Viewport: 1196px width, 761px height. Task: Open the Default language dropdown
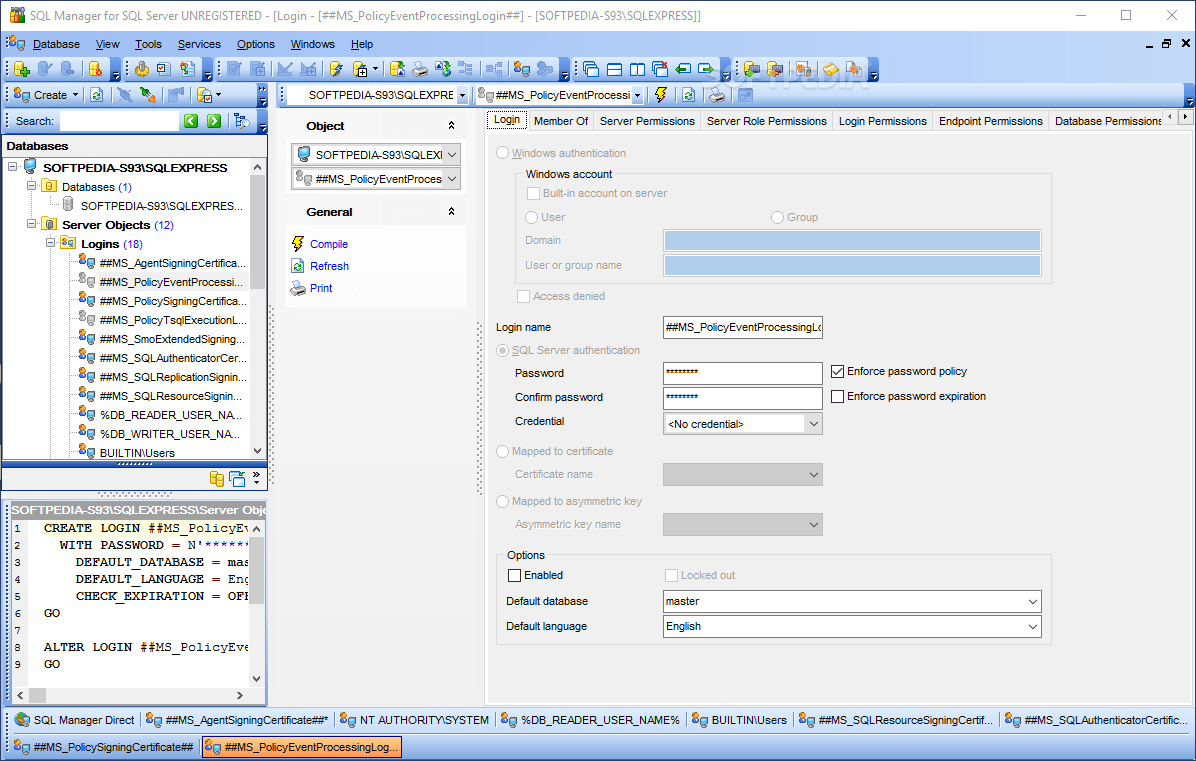pyautogui.click(x=1032, y=626)
